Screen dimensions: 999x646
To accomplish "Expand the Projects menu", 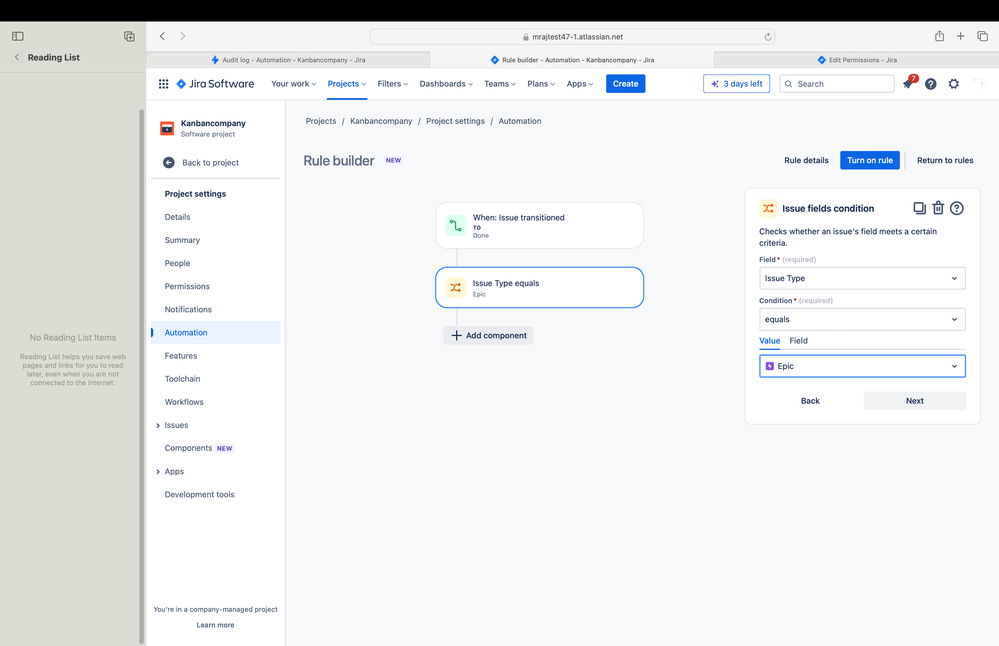I will (347, 84).
